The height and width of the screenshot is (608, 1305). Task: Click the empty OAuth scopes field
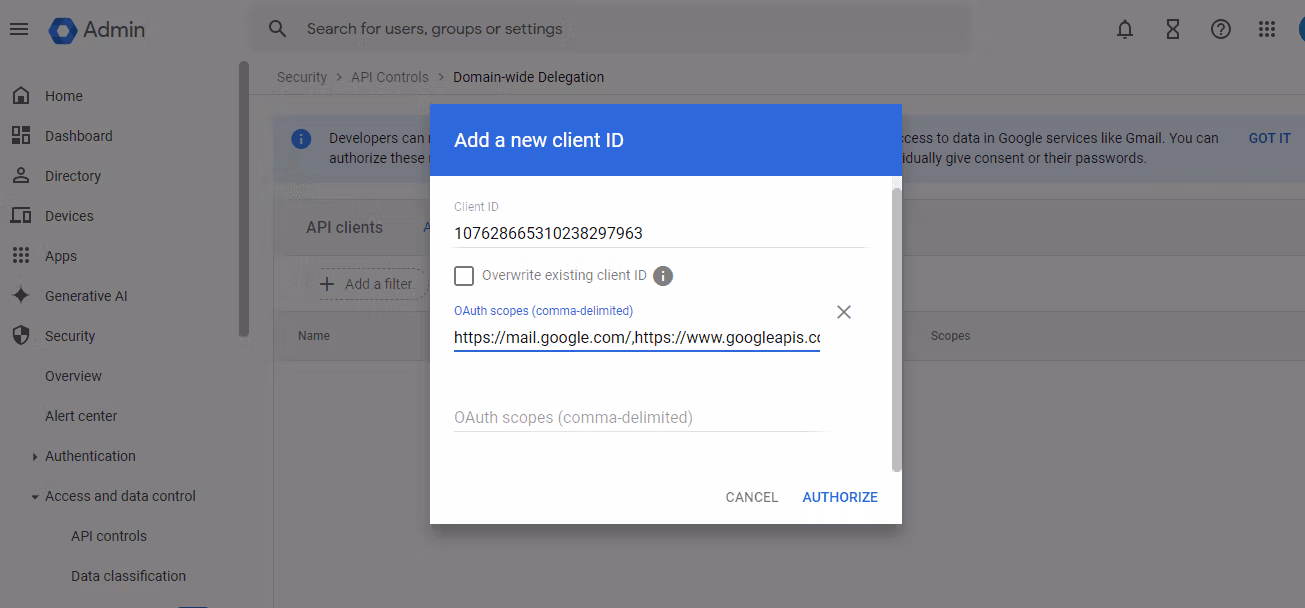coord(640,417)
